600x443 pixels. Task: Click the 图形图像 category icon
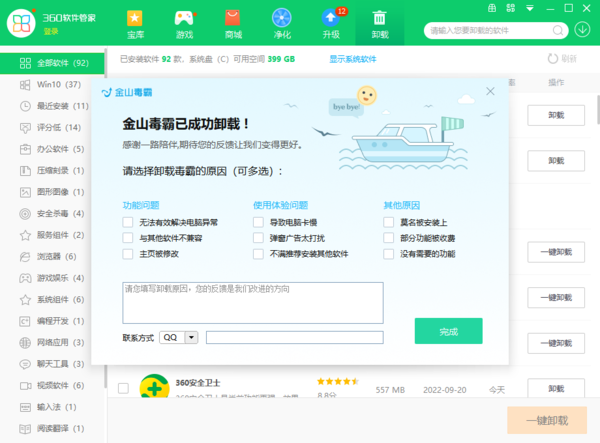(x=25, y=192)
